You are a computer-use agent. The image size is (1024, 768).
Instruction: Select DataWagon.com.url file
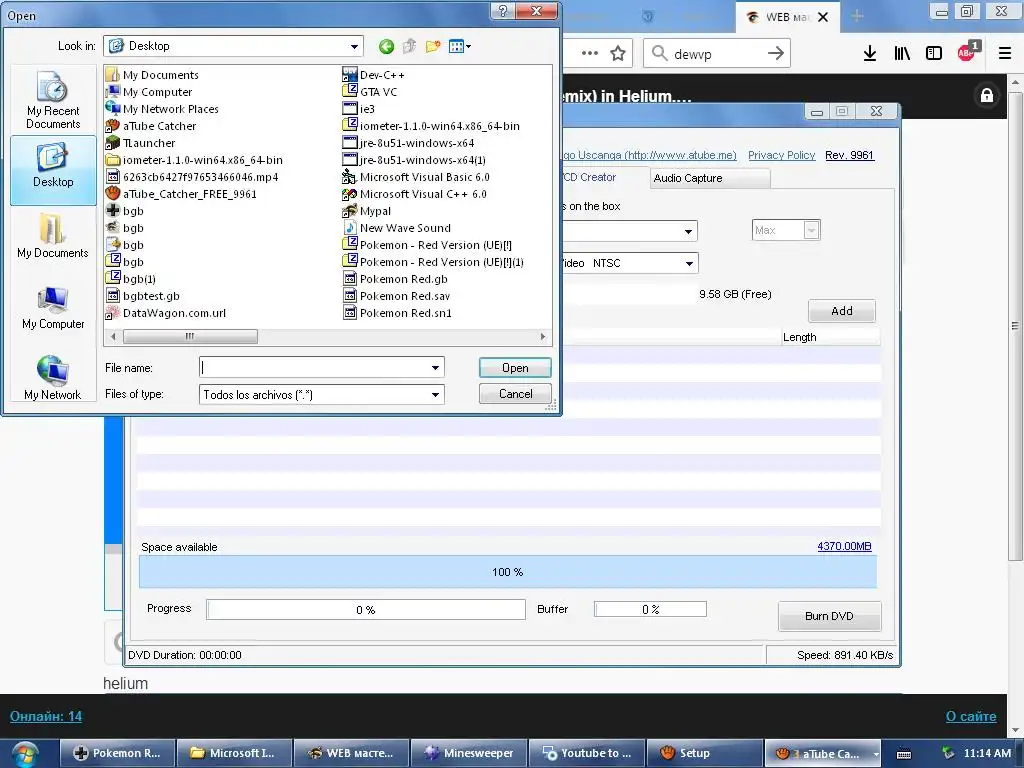(x=166, y=313)
